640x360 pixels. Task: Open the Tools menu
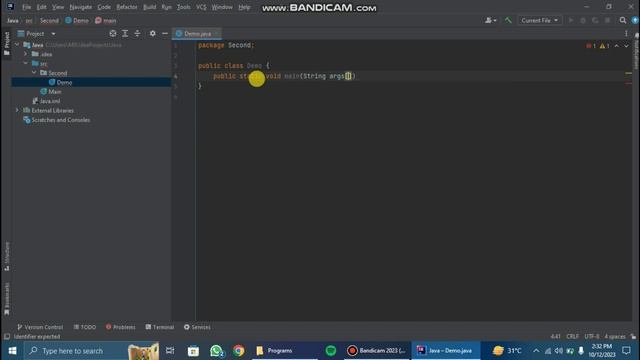pos(184,7)
